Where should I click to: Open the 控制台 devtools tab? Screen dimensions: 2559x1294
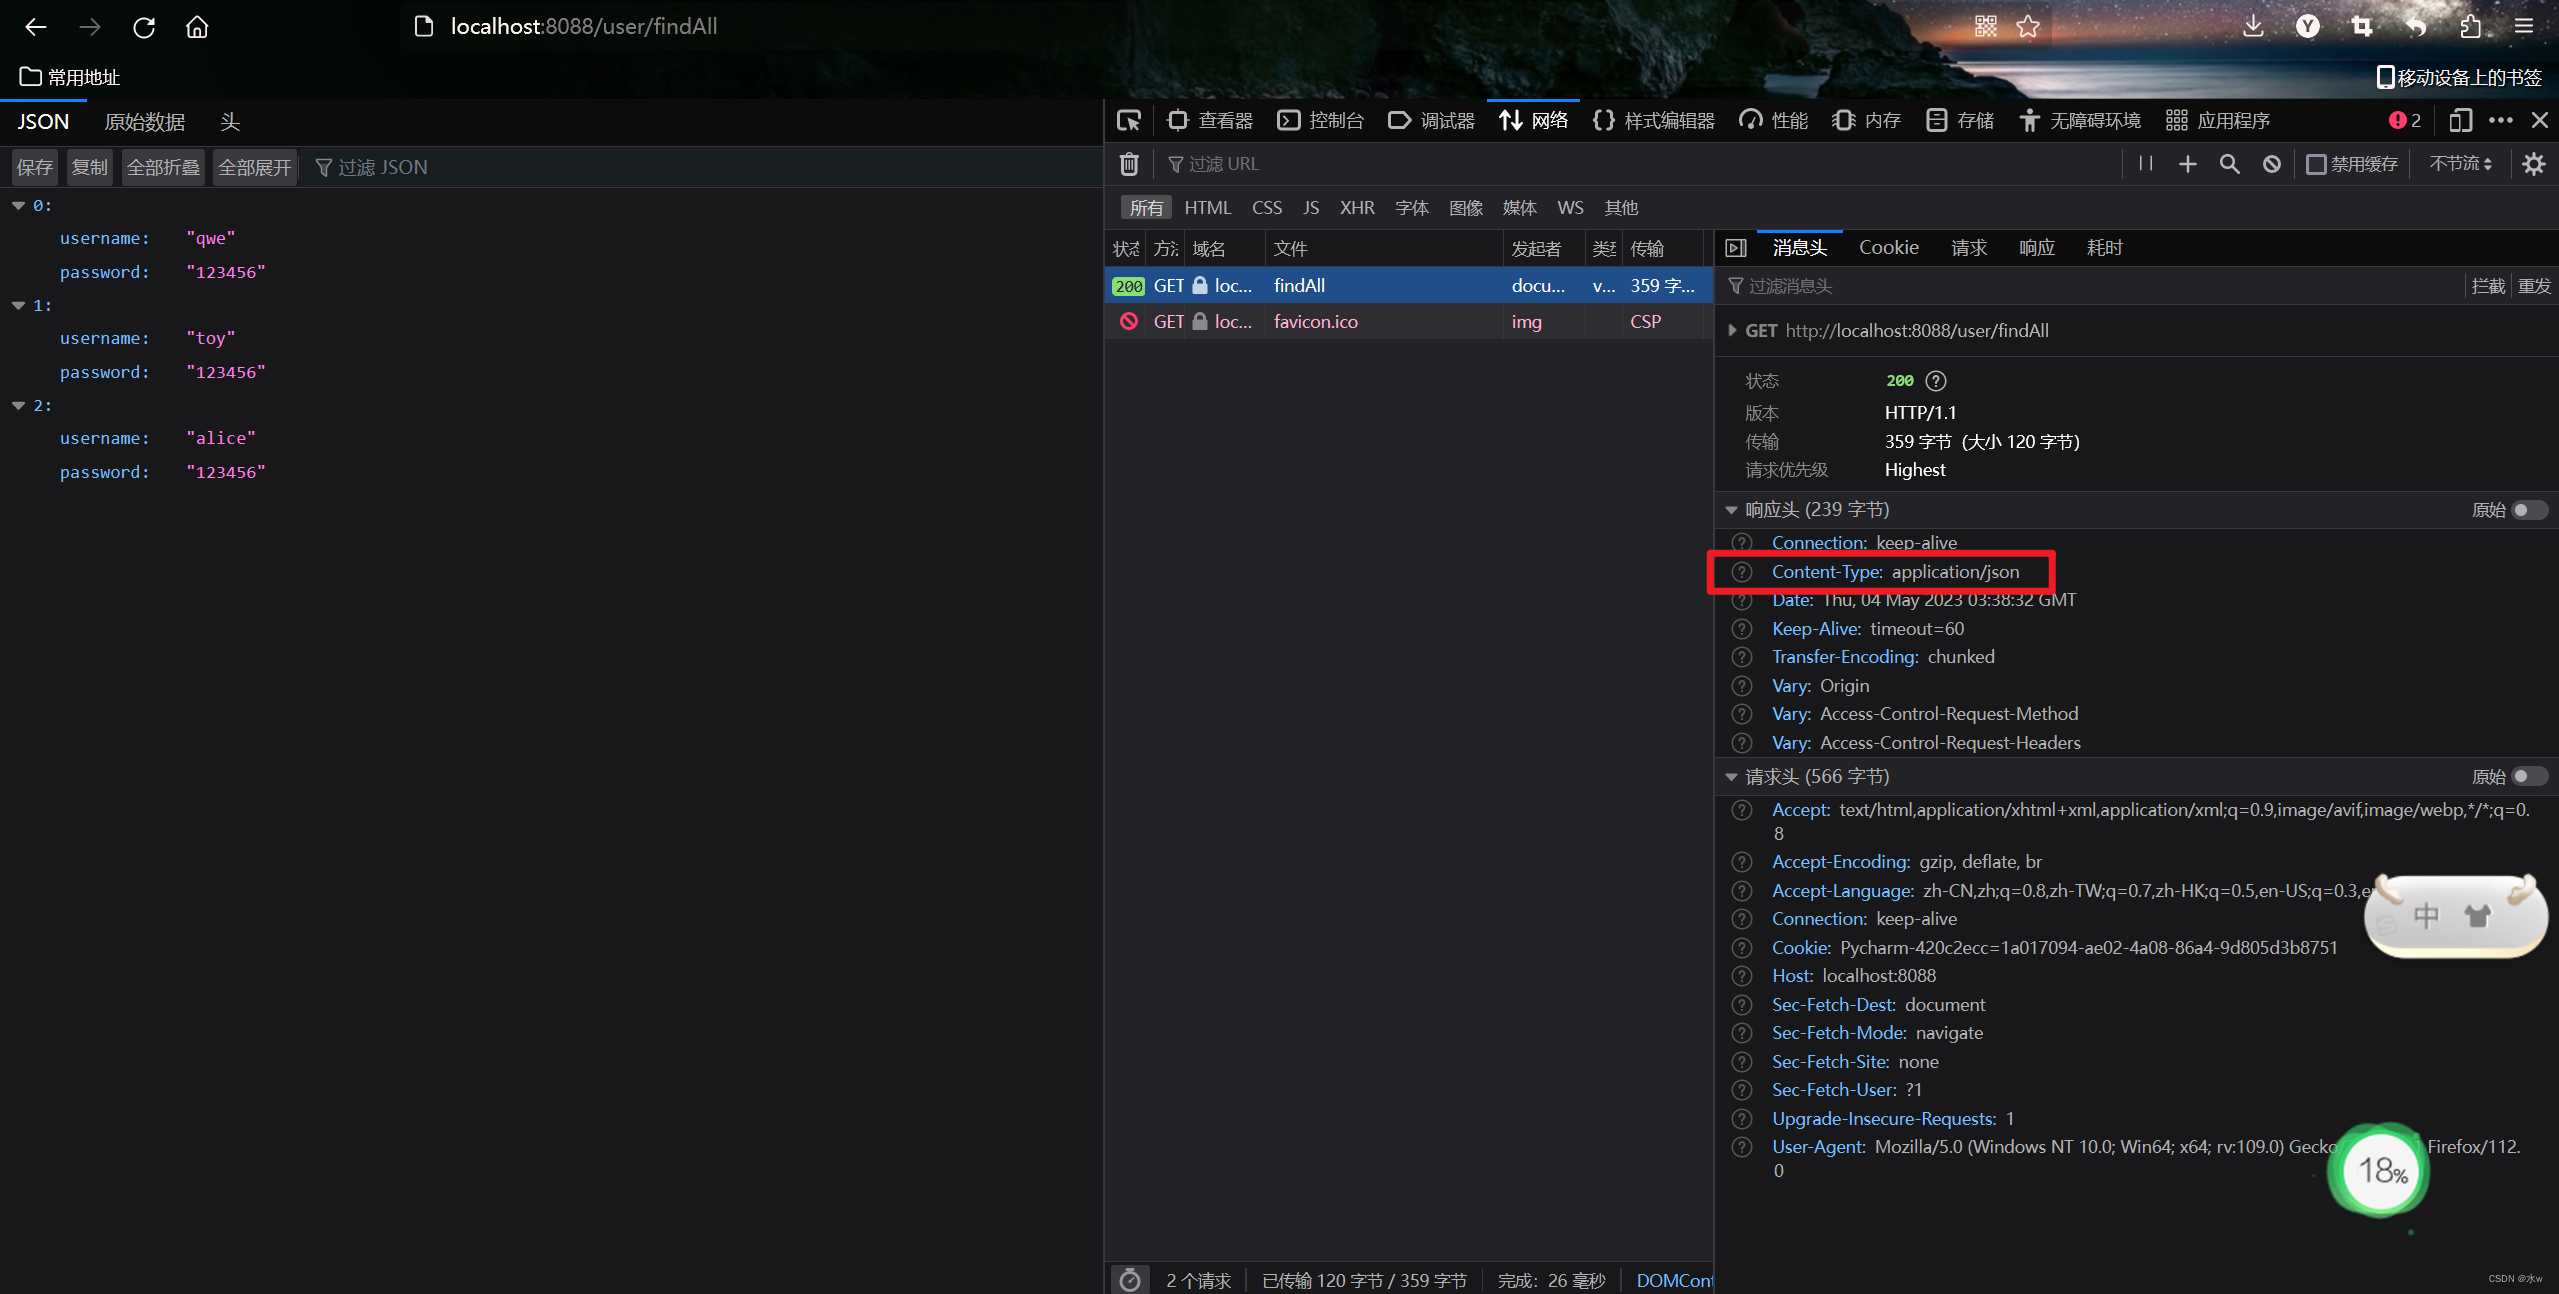click(x=1321, y=121)
